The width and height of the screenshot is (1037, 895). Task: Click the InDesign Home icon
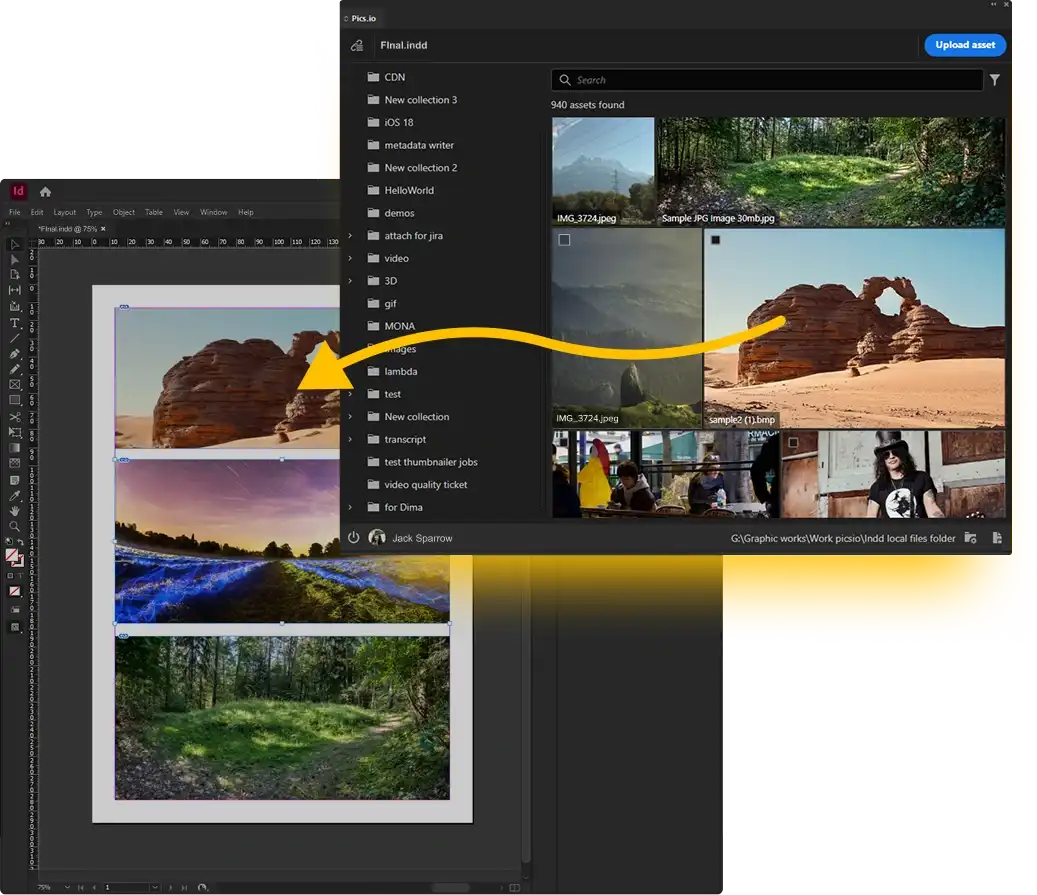click(45, 192)
